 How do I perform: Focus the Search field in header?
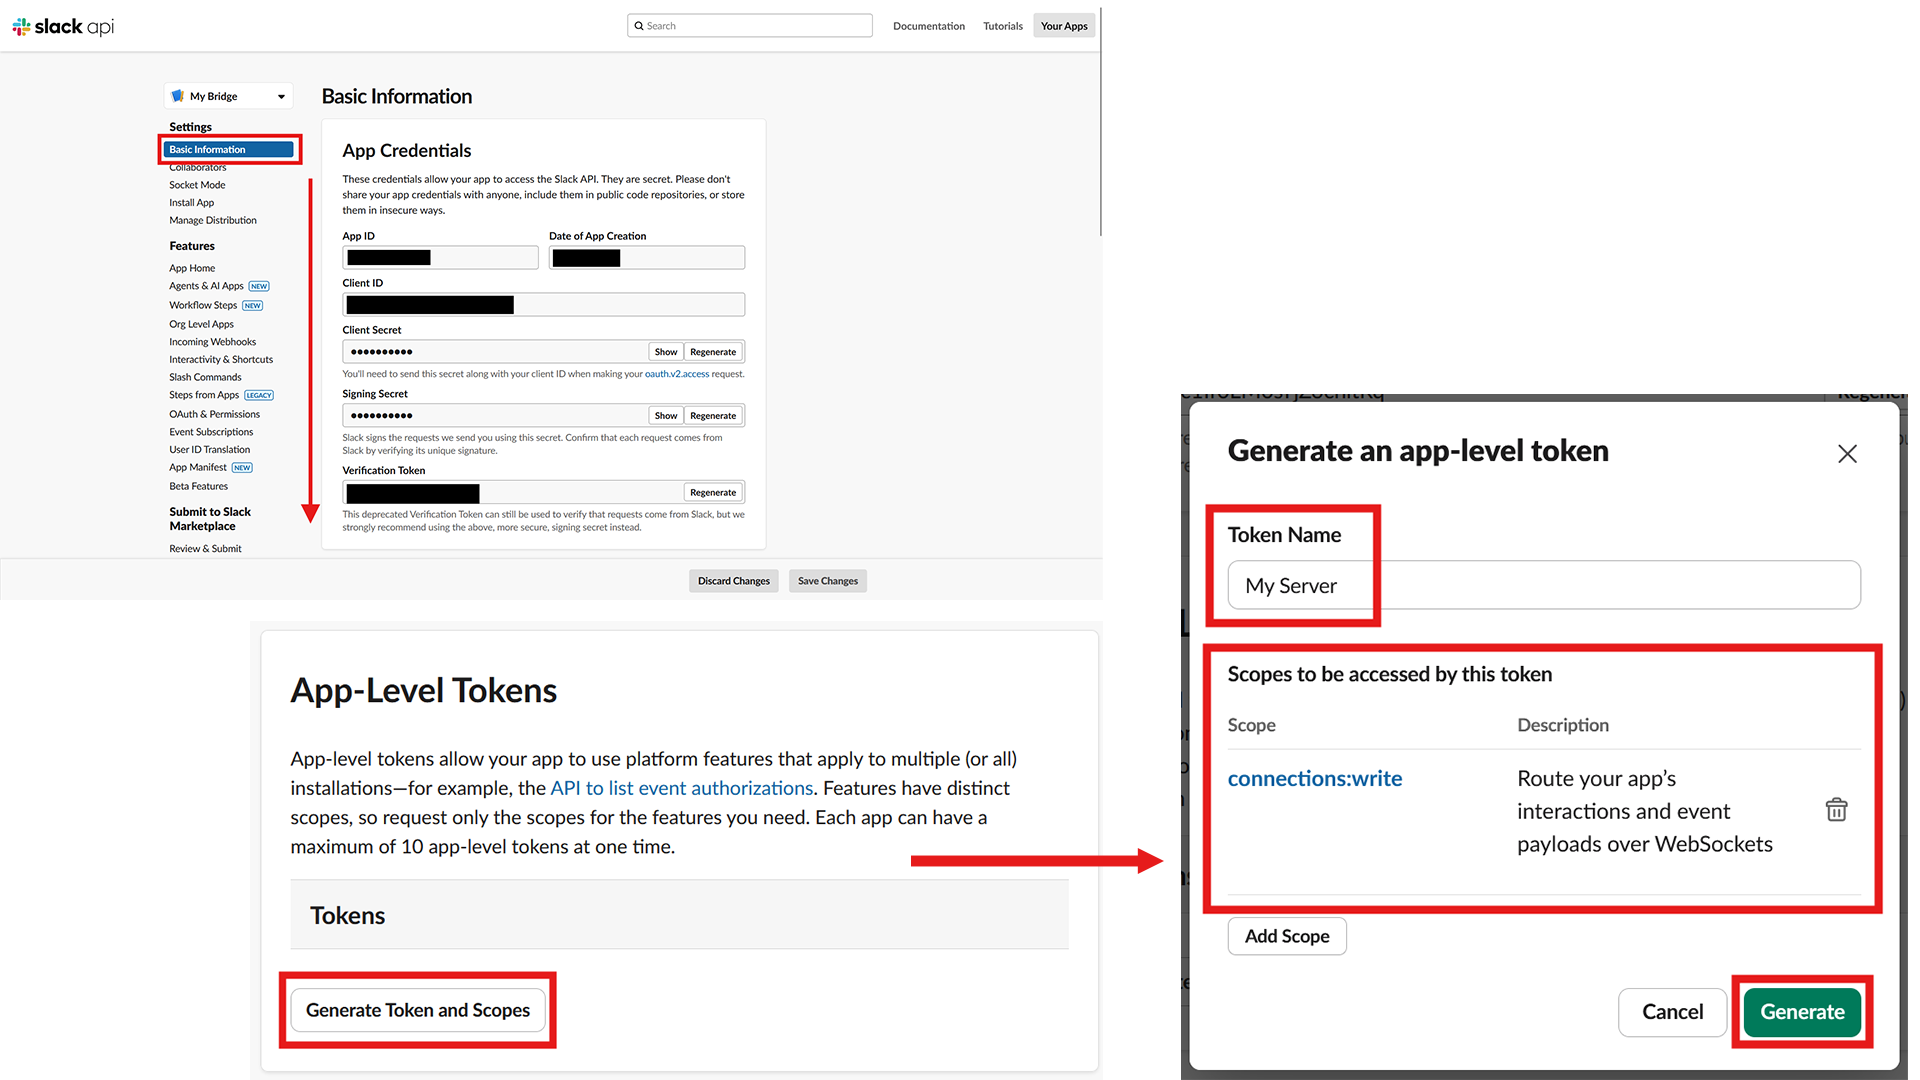(750, 26)
